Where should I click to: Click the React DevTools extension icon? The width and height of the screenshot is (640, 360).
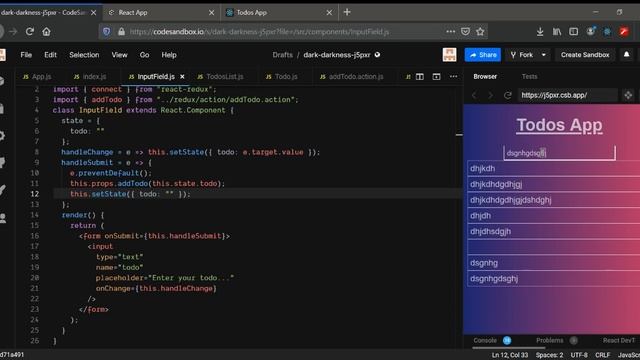(607, 31)
